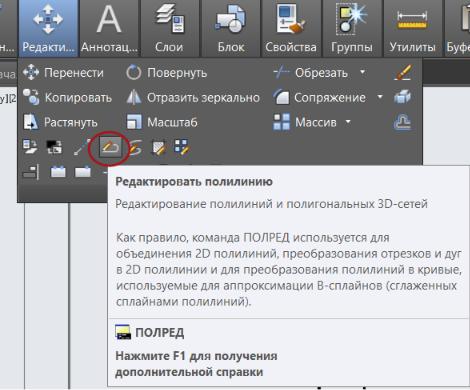This screenshot has width=470, height=390.
Task: Click the Set to ByLayer icon
Action: point(30,147)
